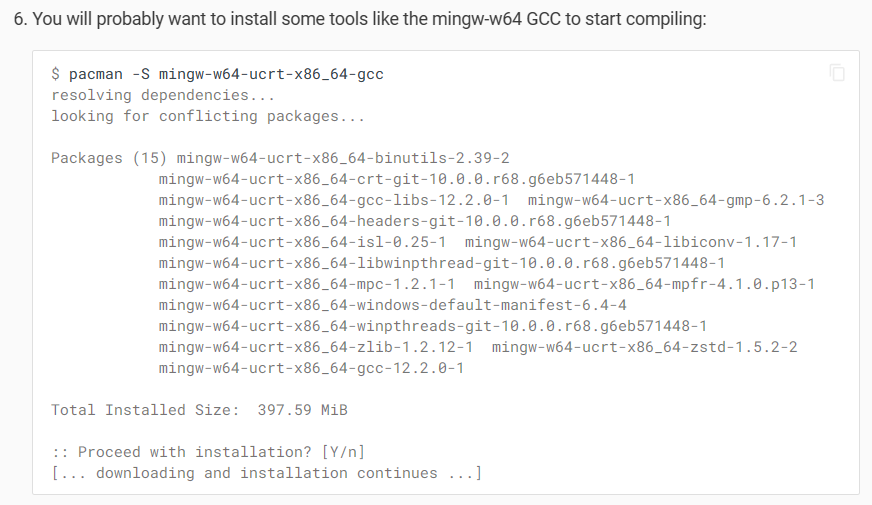Viewport: 872px width, 505px height.
Task: Click the "looking for conflicting packages..." line
Action: tap(208, 116)
